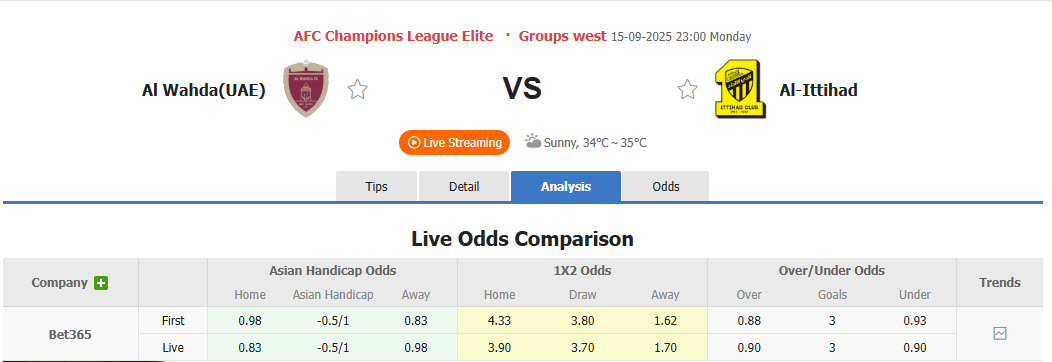Click Bet365 live home win odds 3.90
This screenshot has width=1052, height=362.
(500, 348)
